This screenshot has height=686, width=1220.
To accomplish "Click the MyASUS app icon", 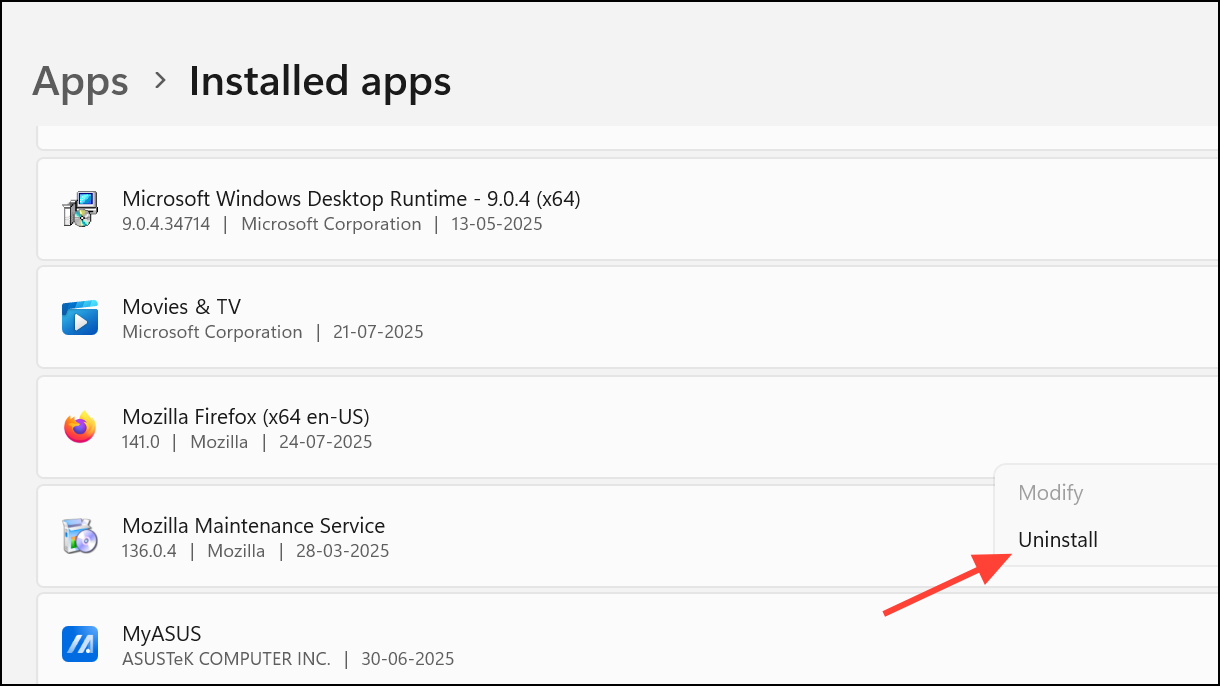I will click(x=80, y=644).
